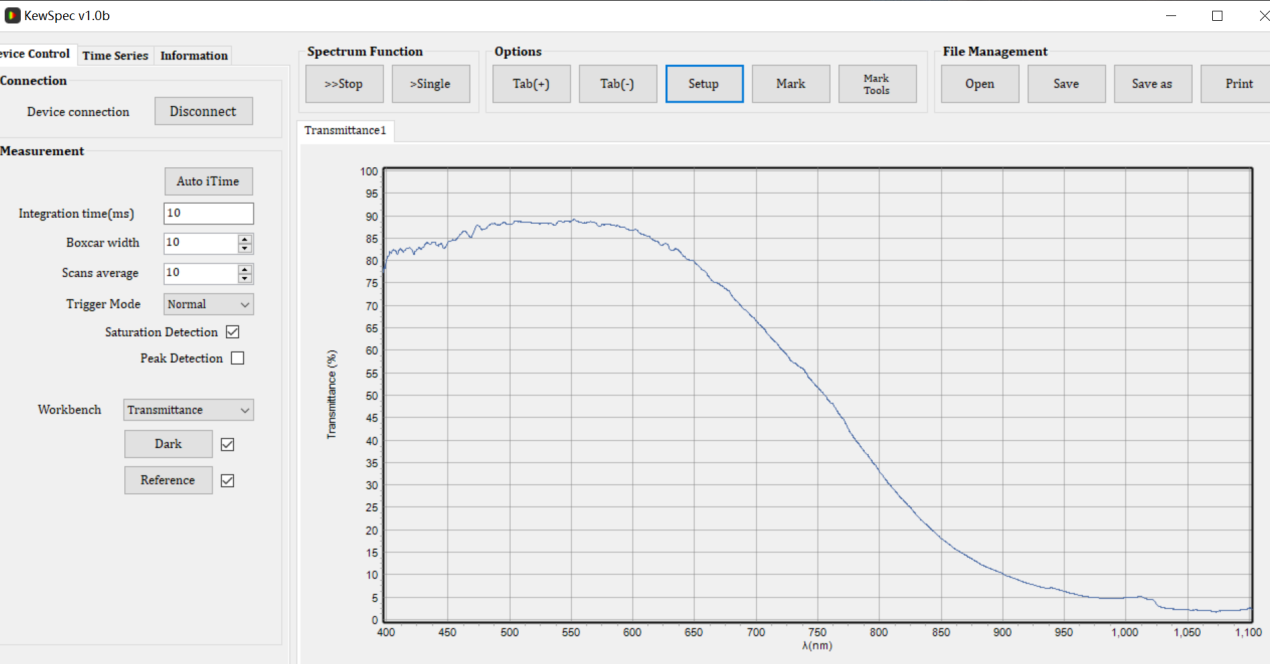Open a spectrum file

pos(979,84)
